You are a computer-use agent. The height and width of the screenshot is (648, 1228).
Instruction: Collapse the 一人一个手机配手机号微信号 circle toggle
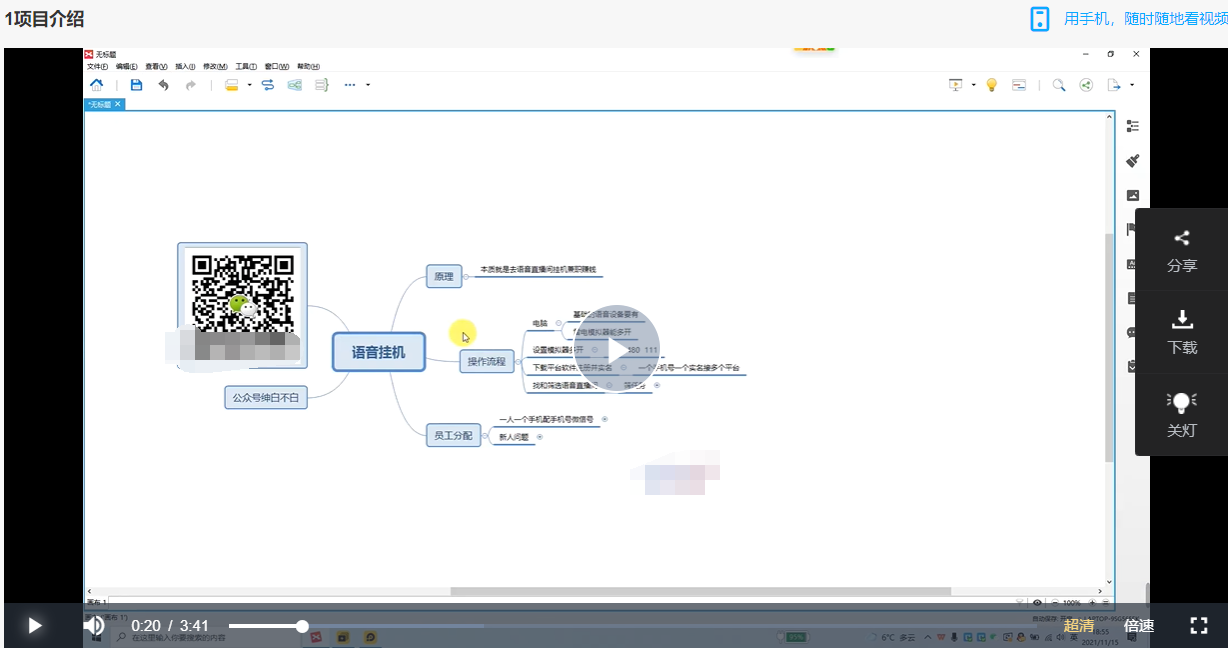[x=605, y=419]
